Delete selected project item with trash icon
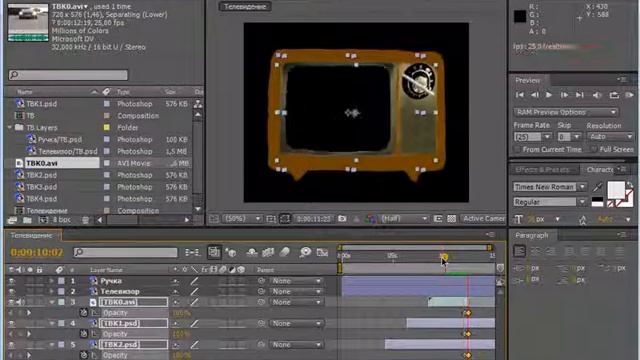 [85, 220]
